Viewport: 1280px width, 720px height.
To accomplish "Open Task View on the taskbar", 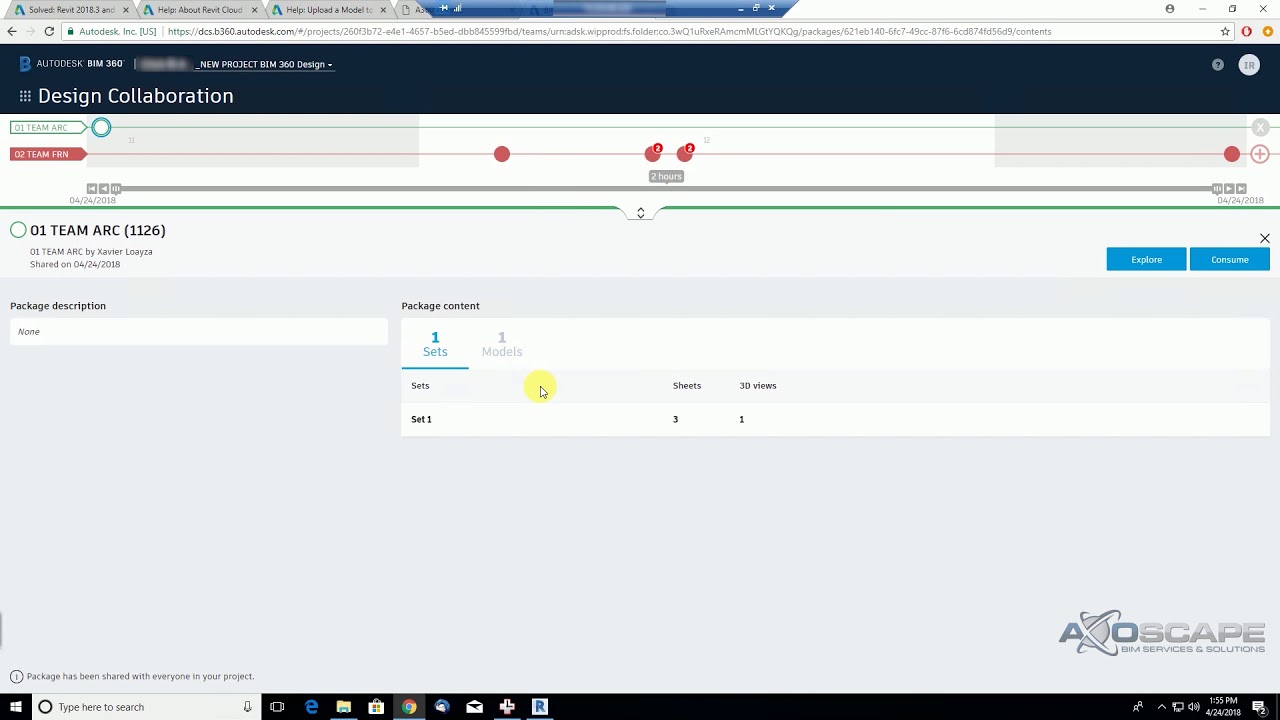I will (x=277, y=707).
